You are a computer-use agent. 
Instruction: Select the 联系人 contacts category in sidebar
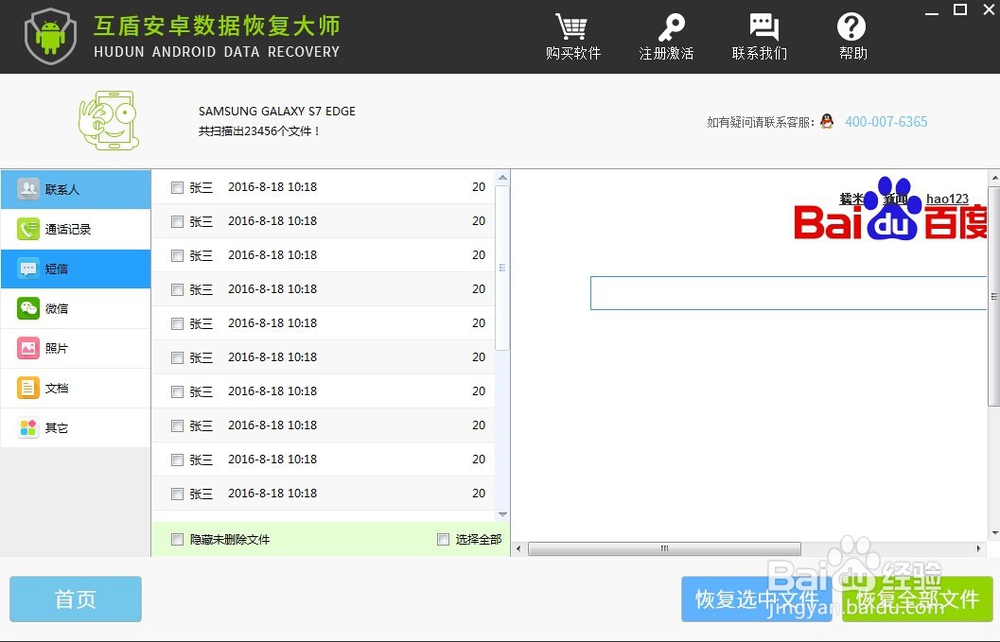click(x=75, y=189)
